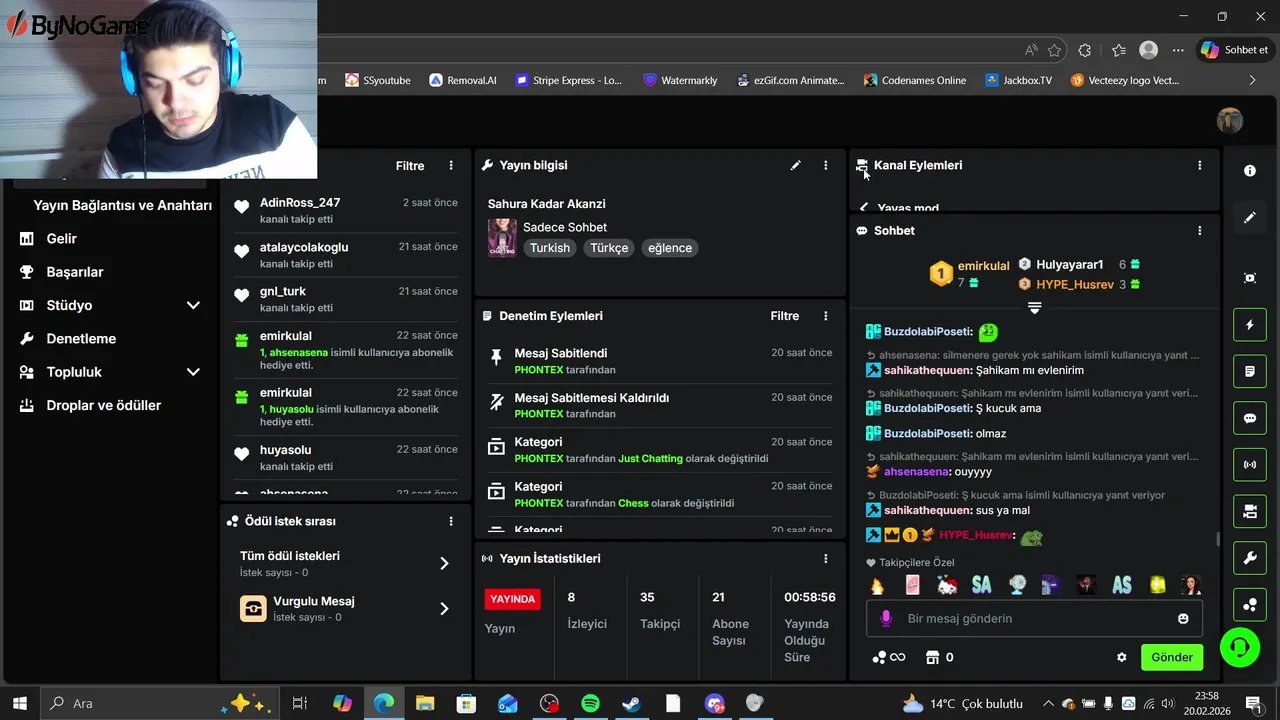
Task: Click the YAYINDA live status badge
Action: pos(512,598)
